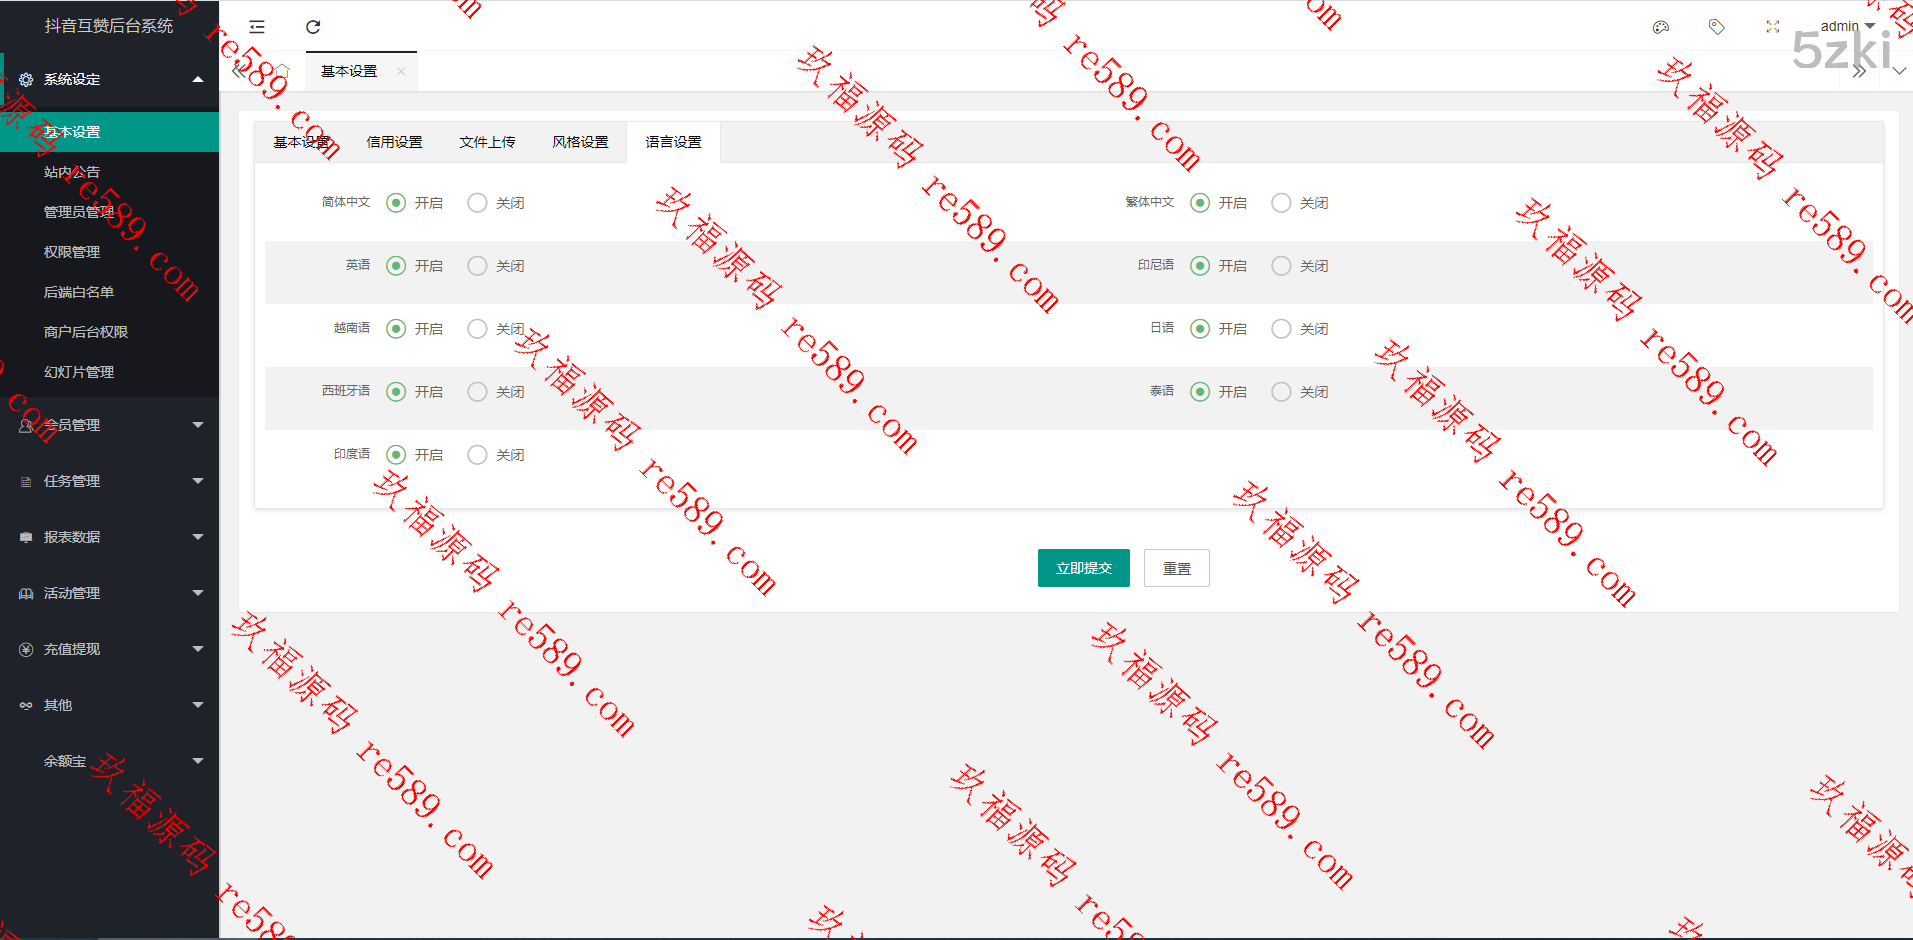Open the page tabs options chevron

[x=1899, y=71]
